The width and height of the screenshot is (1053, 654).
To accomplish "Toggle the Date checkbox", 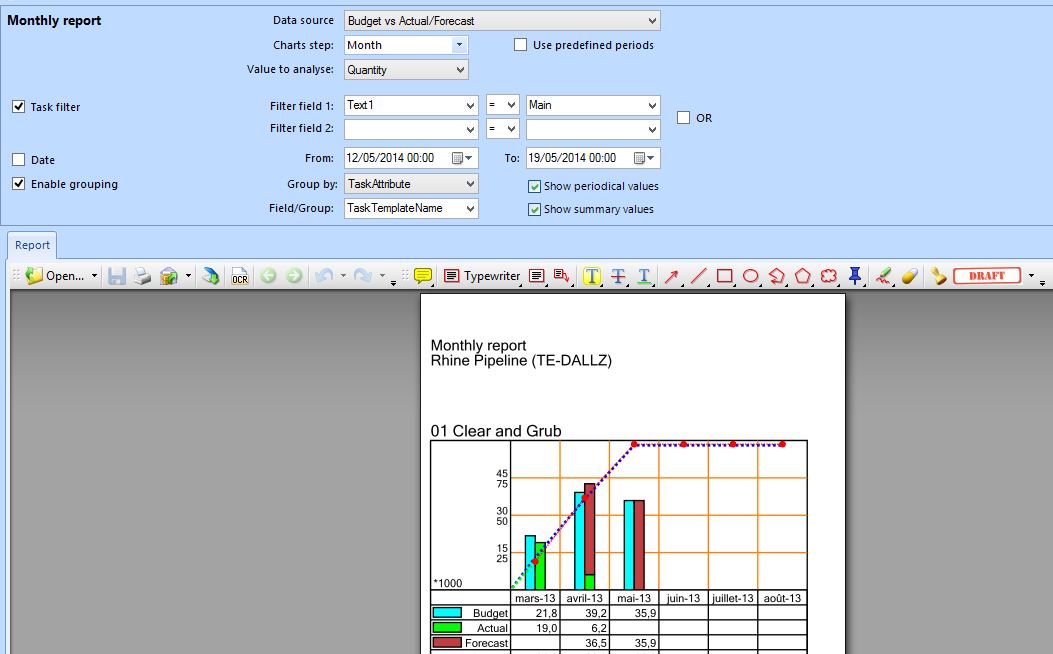I will (19, 160).
